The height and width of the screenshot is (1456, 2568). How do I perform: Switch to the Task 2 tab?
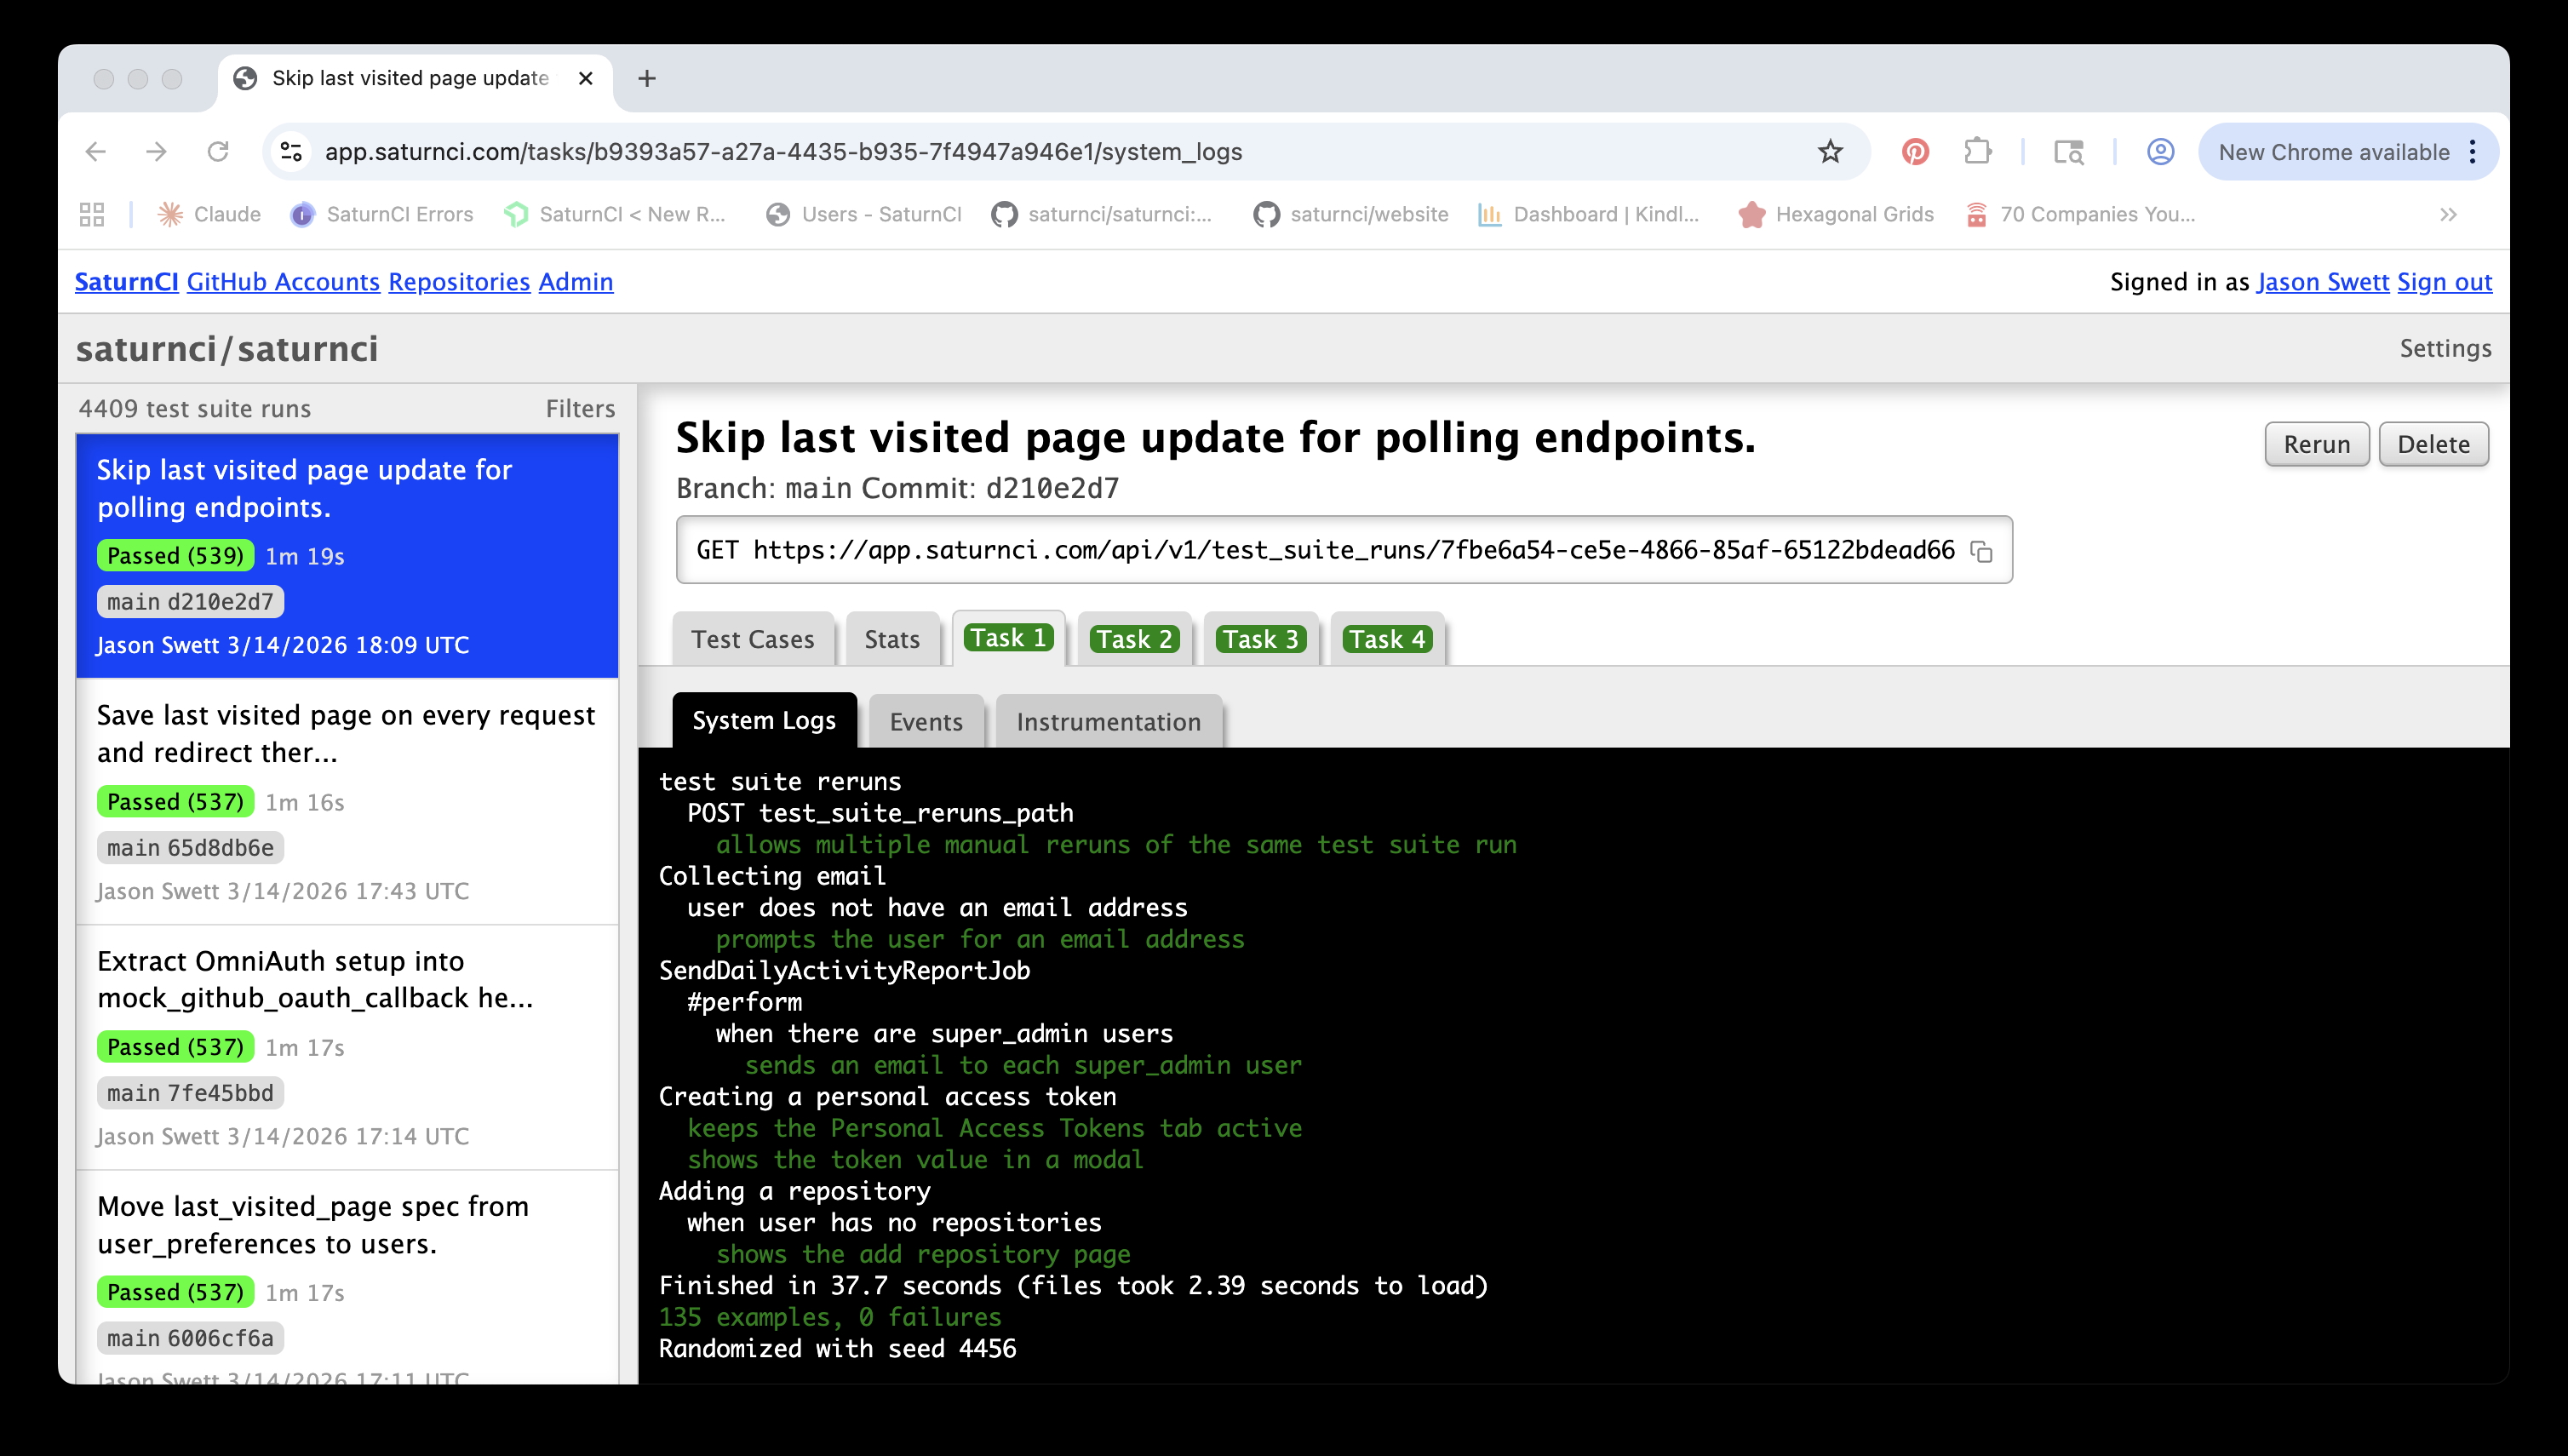point(1134,639)
